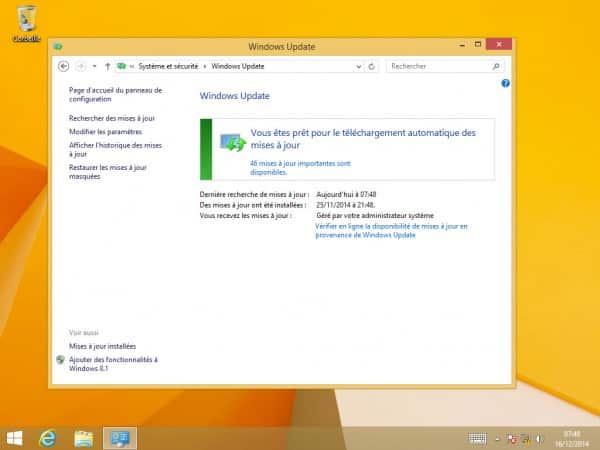Select 'Système et sécurité' breadcrumb
Viewport: 600px width, 450px height.
(170, 66)
